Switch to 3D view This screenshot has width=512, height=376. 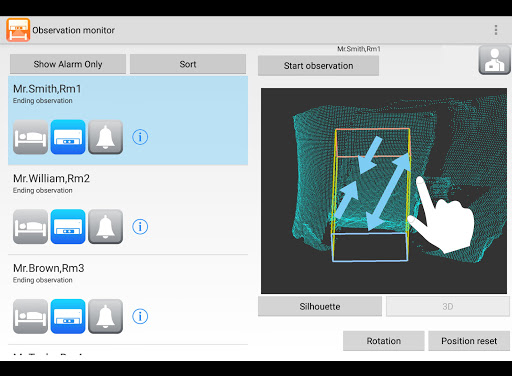[x=448, y=306]
